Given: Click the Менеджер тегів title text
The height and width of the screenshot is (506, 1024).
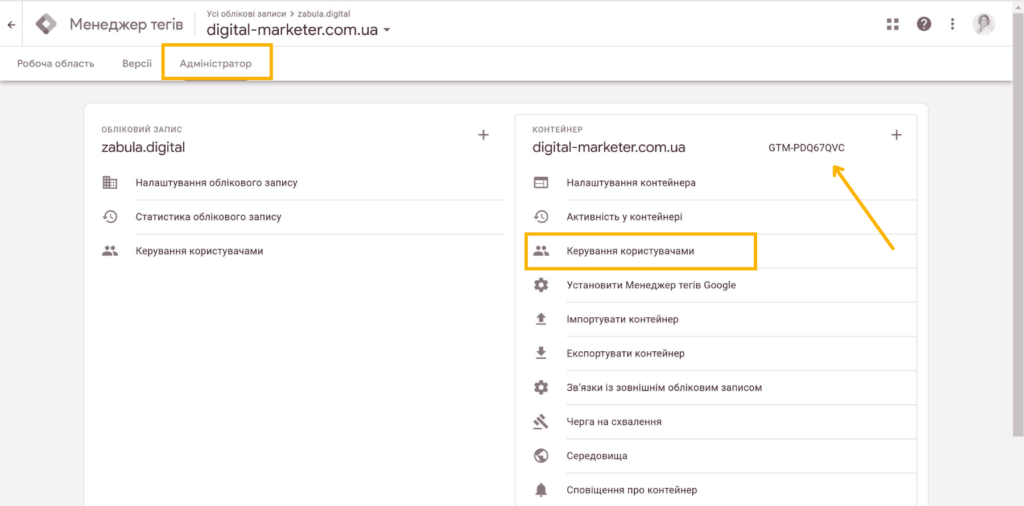Looking at the screenshot, I should (126, 25).
